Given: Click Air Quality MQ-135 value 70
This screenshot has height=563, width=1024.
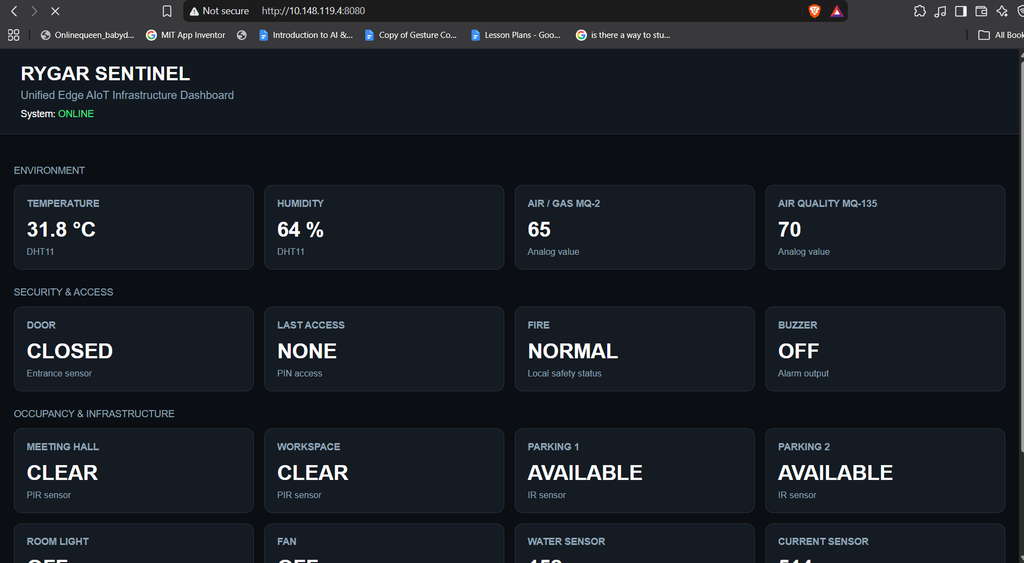Looking at the screenshot, I should tap(789, 229).
